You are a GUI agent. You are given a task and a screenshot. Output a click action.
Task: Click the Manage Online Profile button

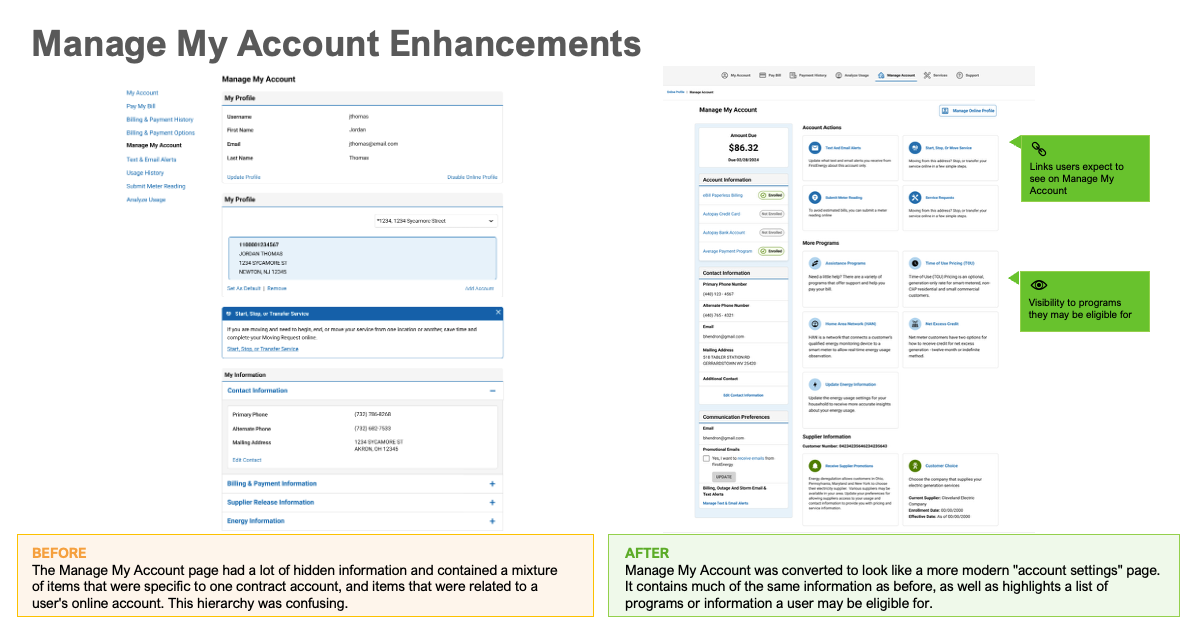click(968, 111)
